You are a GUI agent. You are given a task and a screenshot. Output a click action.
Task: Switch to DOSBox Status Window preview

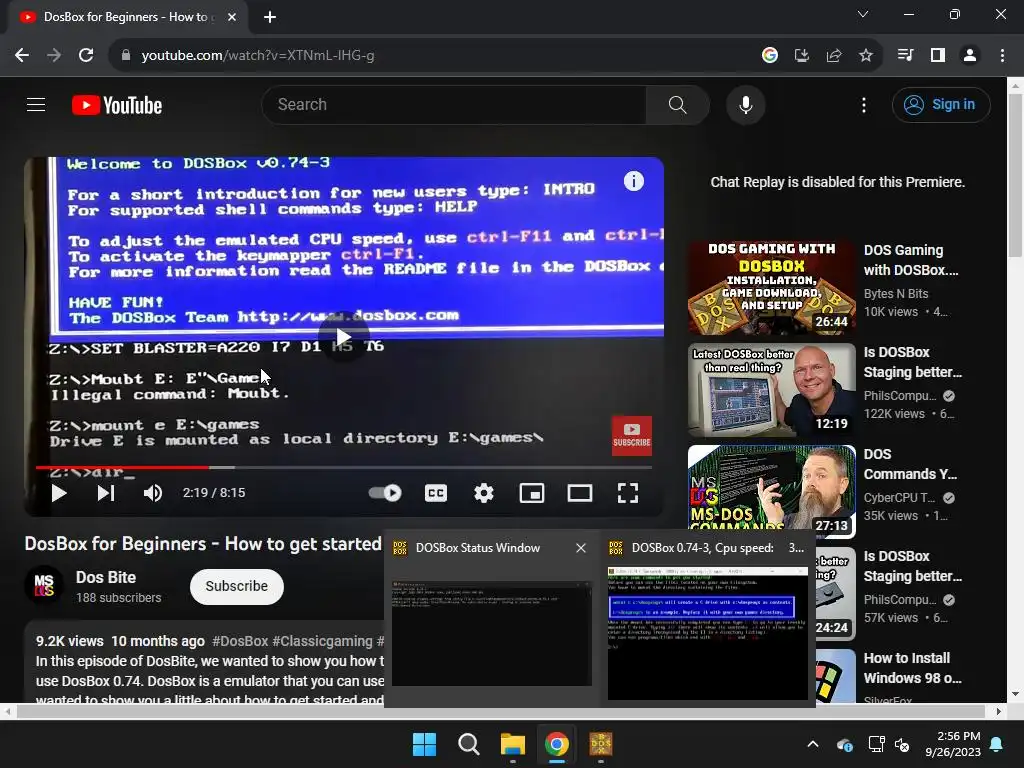pos(492,633)
